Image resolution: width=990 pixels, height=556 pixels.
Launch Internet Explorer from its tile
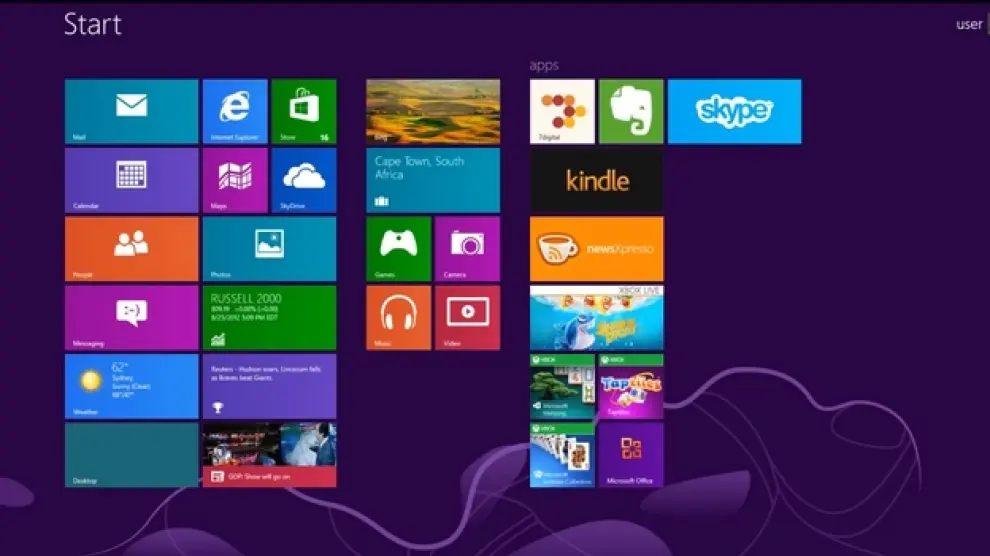tap(235, 111)
